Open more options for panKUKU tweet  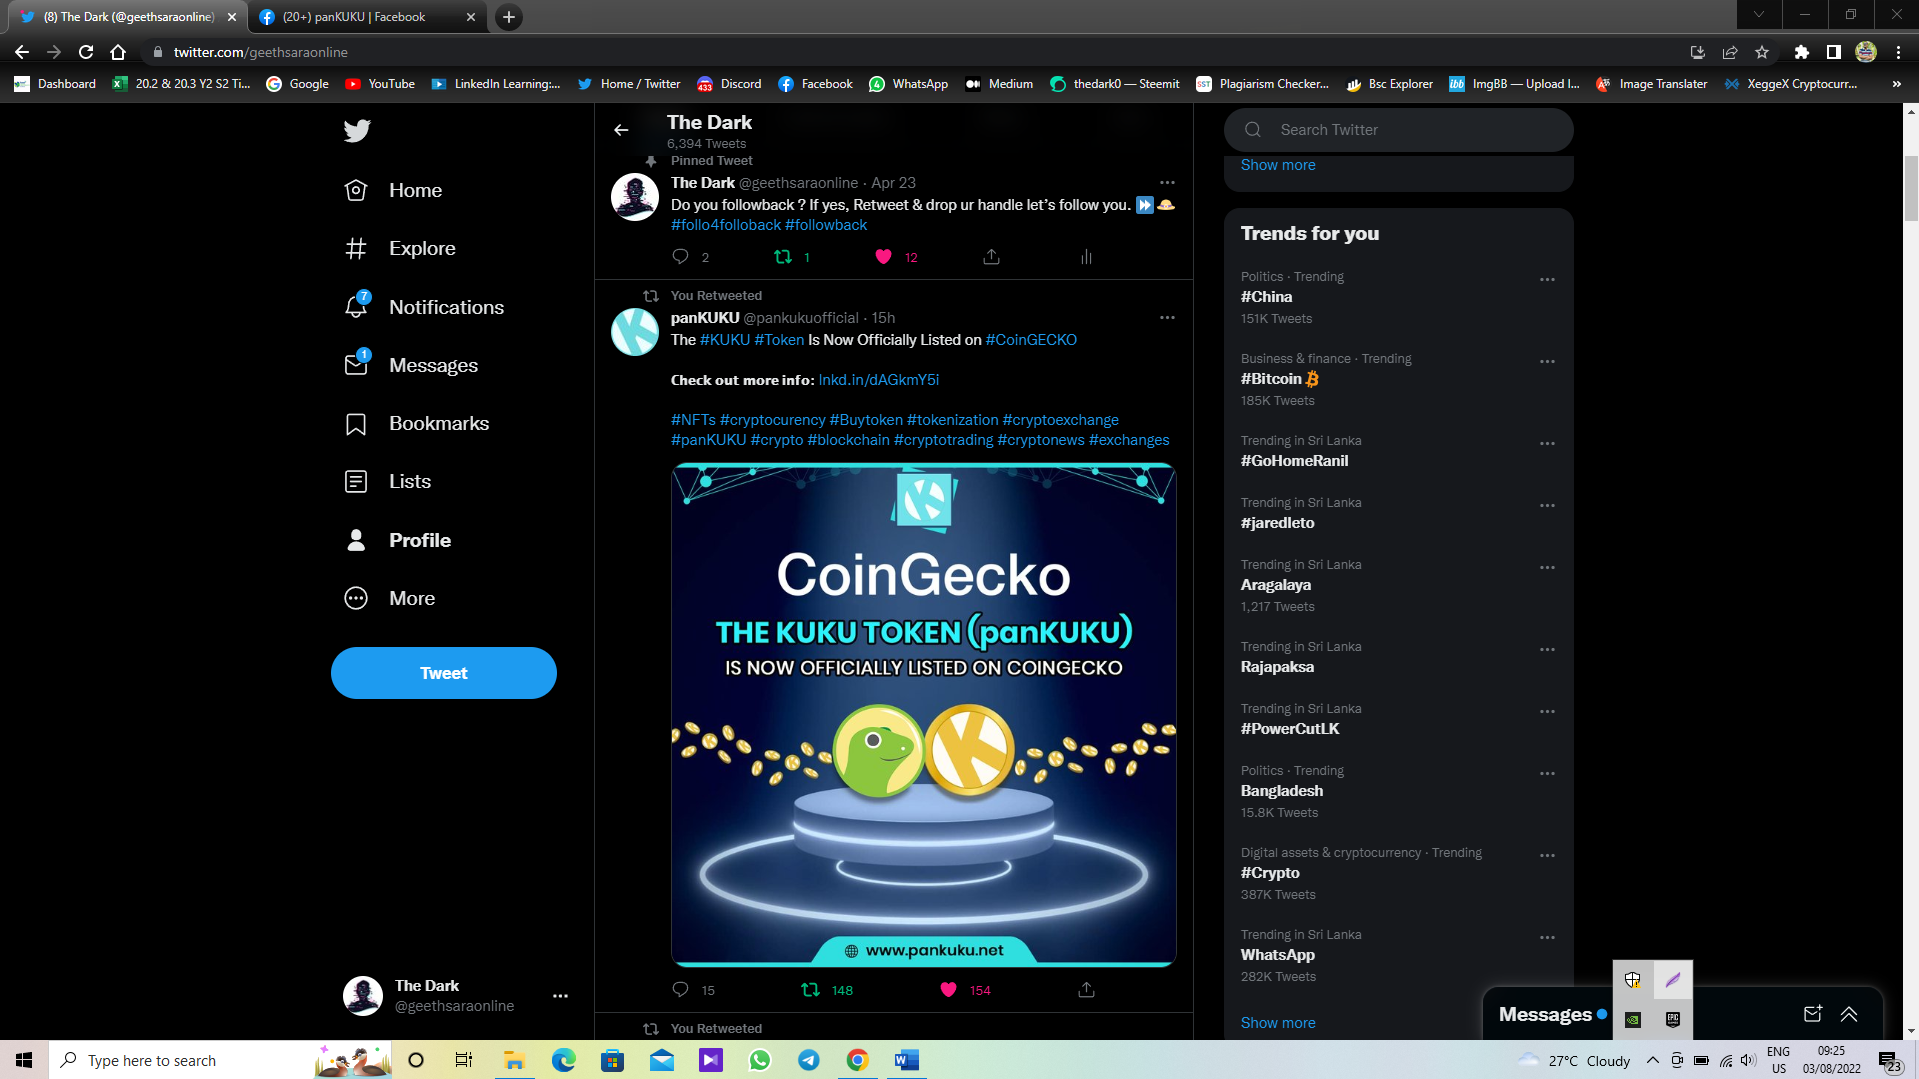tap(1167, 317)
